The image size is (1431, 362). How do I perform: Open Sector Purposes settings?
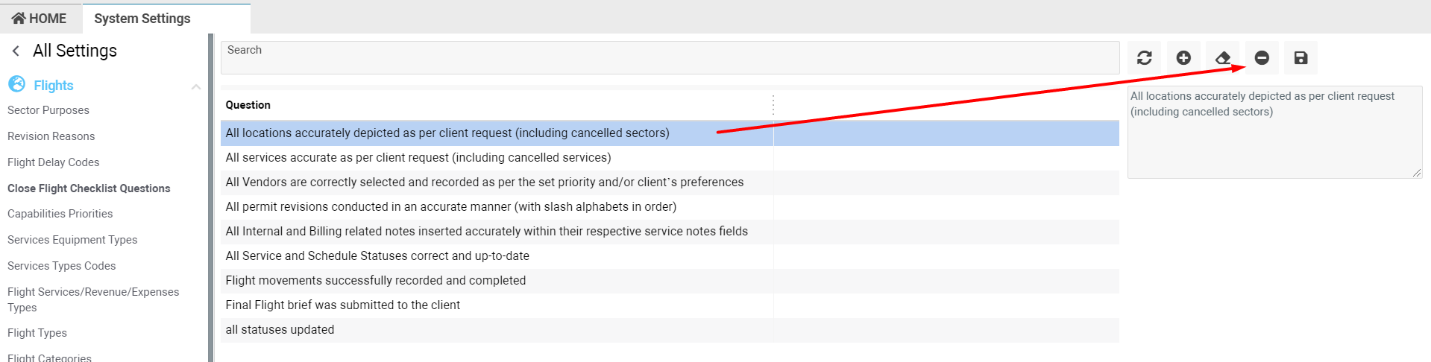pyautogui.click(x=48, y=110)
